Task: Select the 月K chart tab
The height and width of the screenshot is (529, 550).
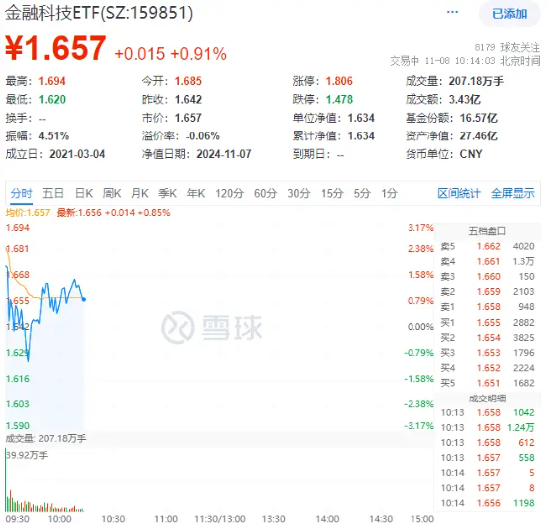Action: click(140, 193)
